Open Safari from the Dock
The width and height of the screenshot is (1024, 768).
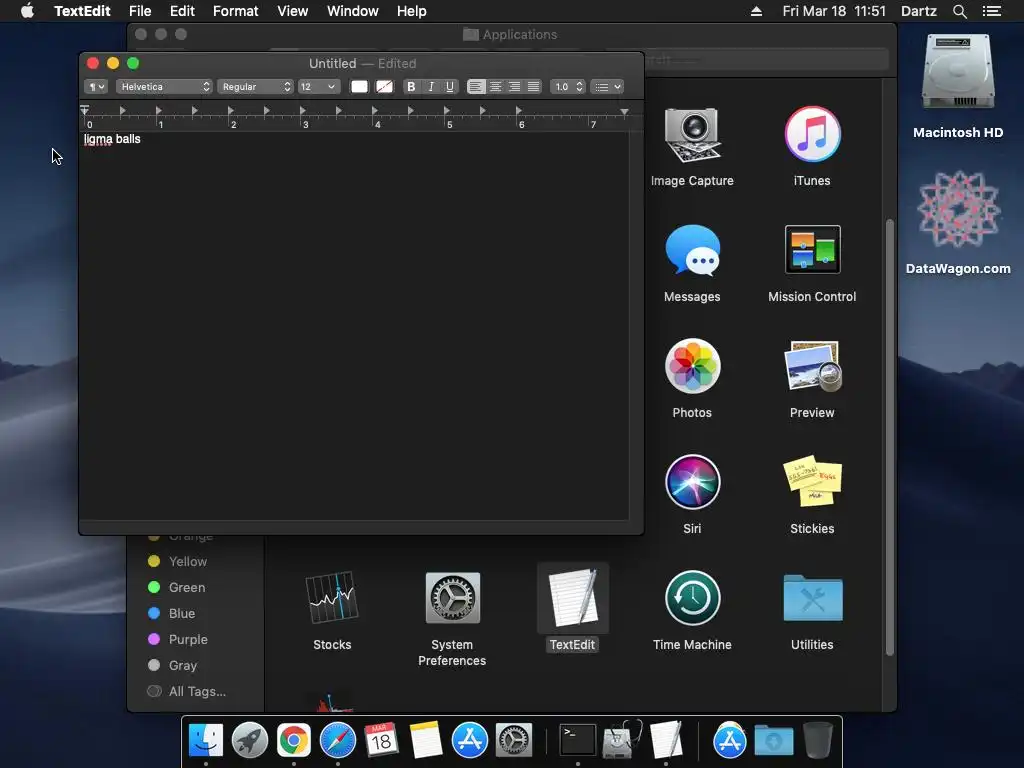[338, 741]
